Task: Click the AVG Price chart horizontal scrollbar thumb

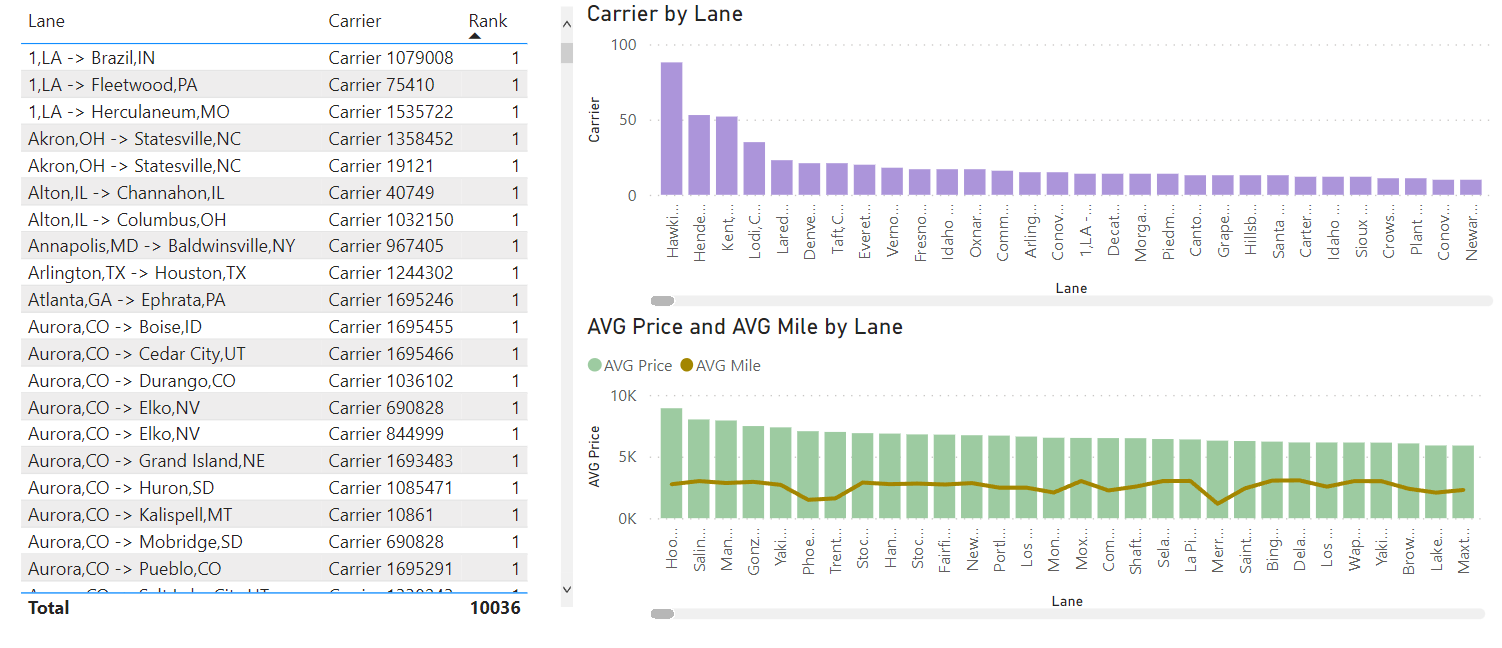Action: pyautogui.click(x=662, y=612)
